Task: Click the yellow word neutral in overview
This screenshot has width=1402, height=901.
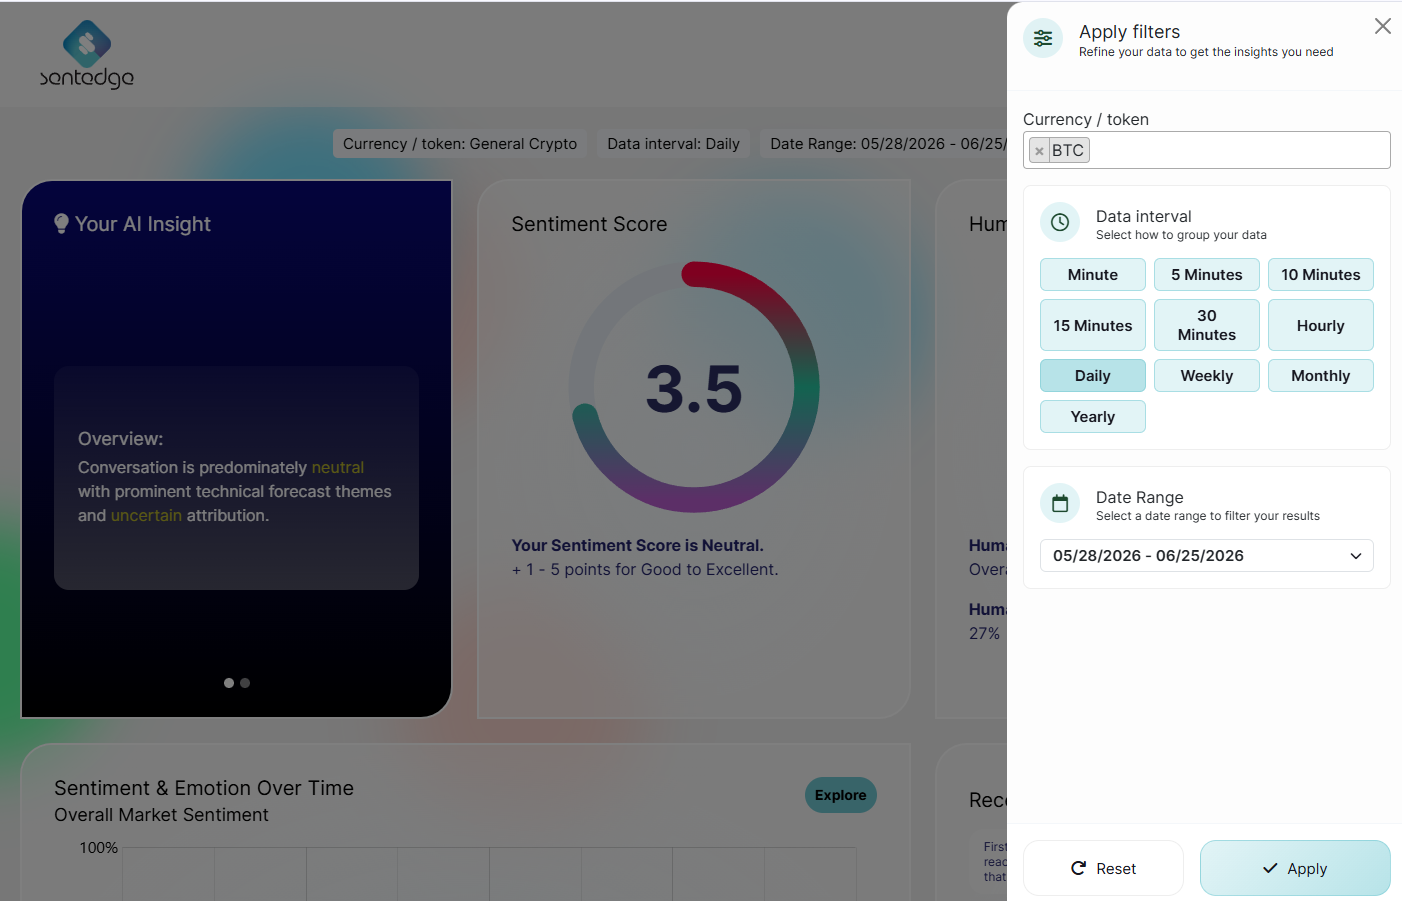Action: point(338,468)
